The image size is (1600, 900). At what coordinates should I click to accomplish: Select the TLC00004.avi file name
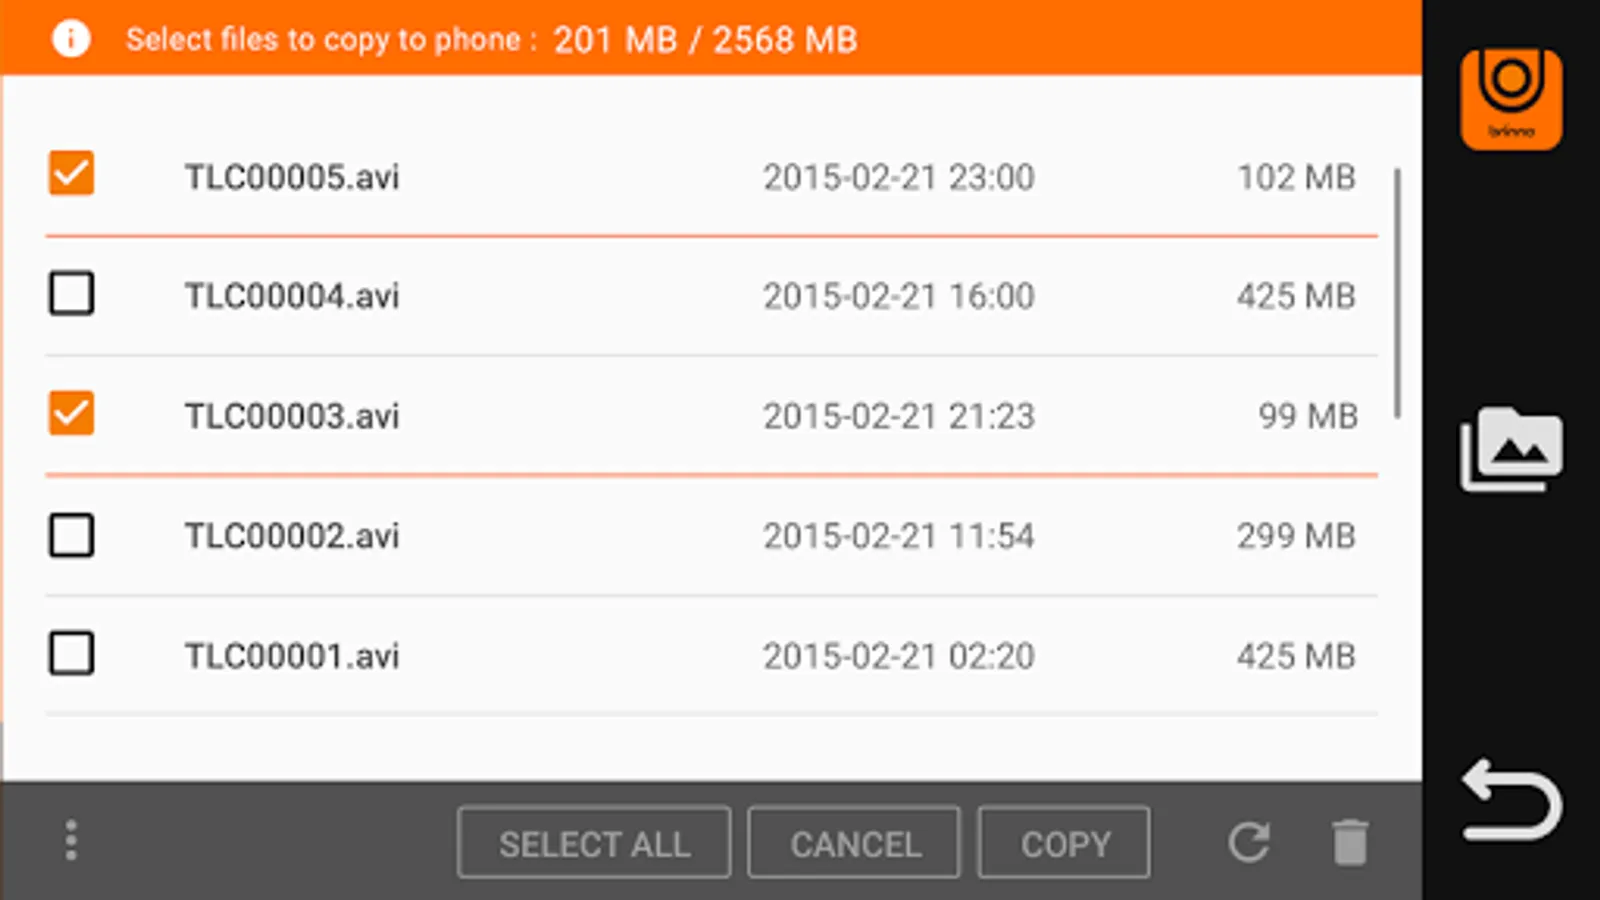coord(292,296)
